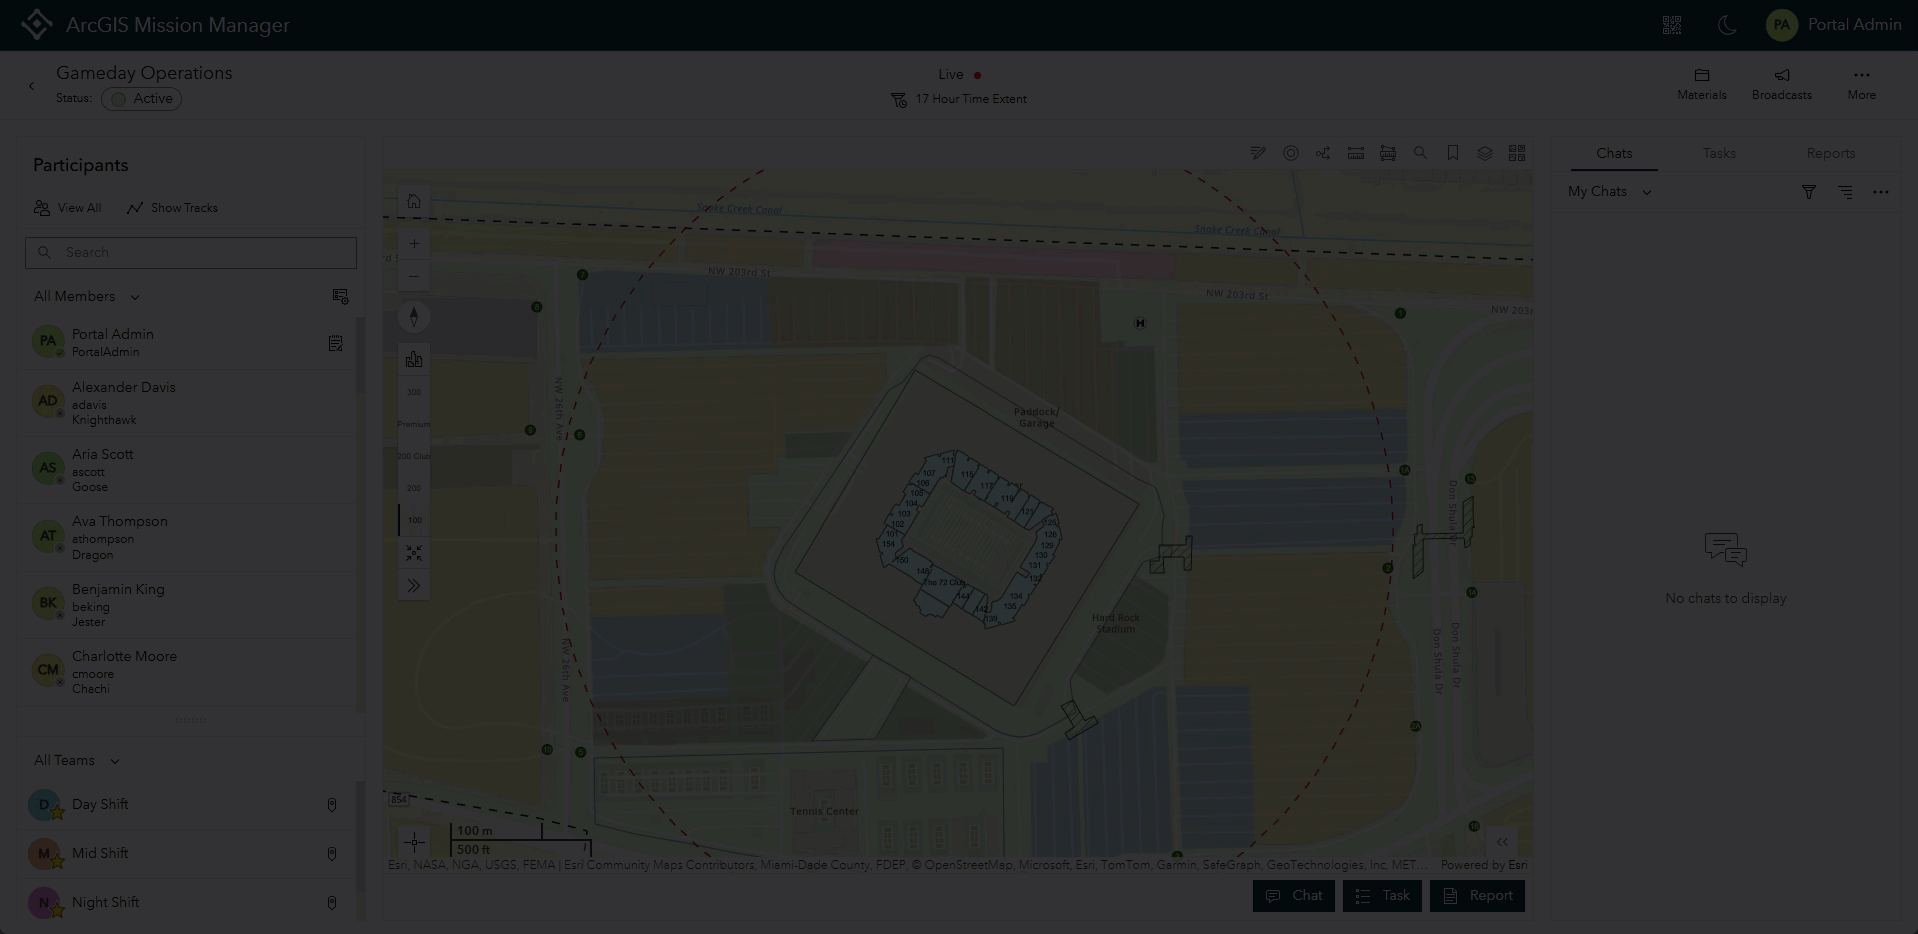Open the map layers list
Viewport: 1918px width, 934px height.
tap(1485, 153)
